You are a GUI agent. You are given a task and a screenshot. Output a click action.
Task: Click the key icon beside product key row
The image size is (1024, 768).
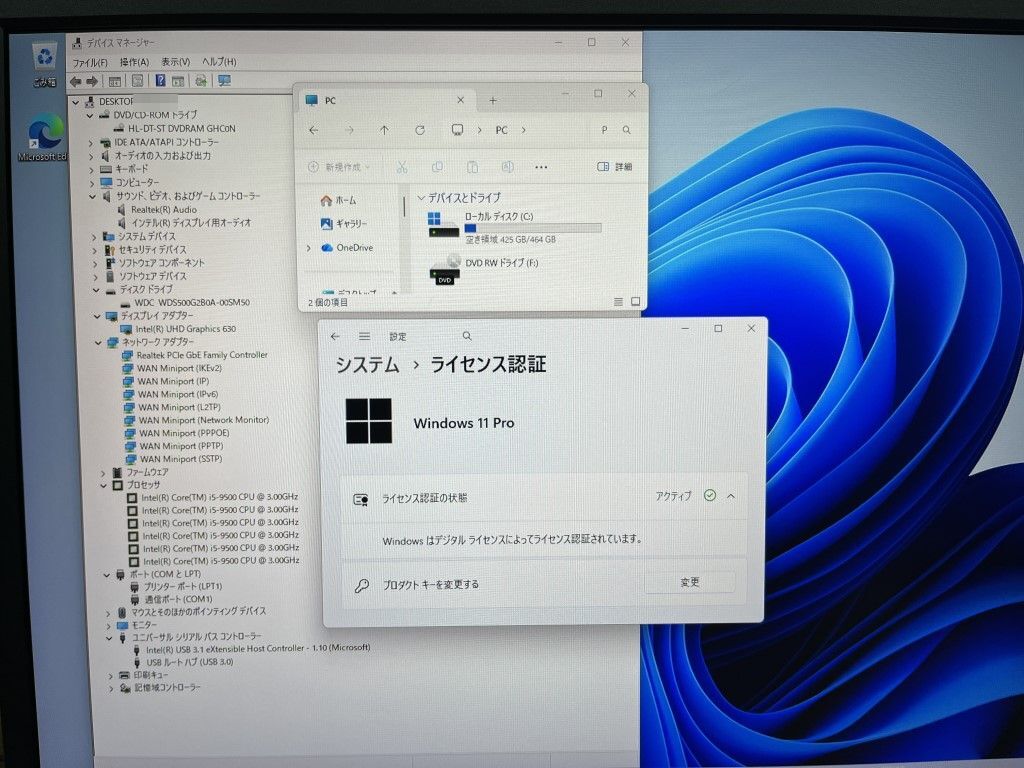click(x=361, y=585)
